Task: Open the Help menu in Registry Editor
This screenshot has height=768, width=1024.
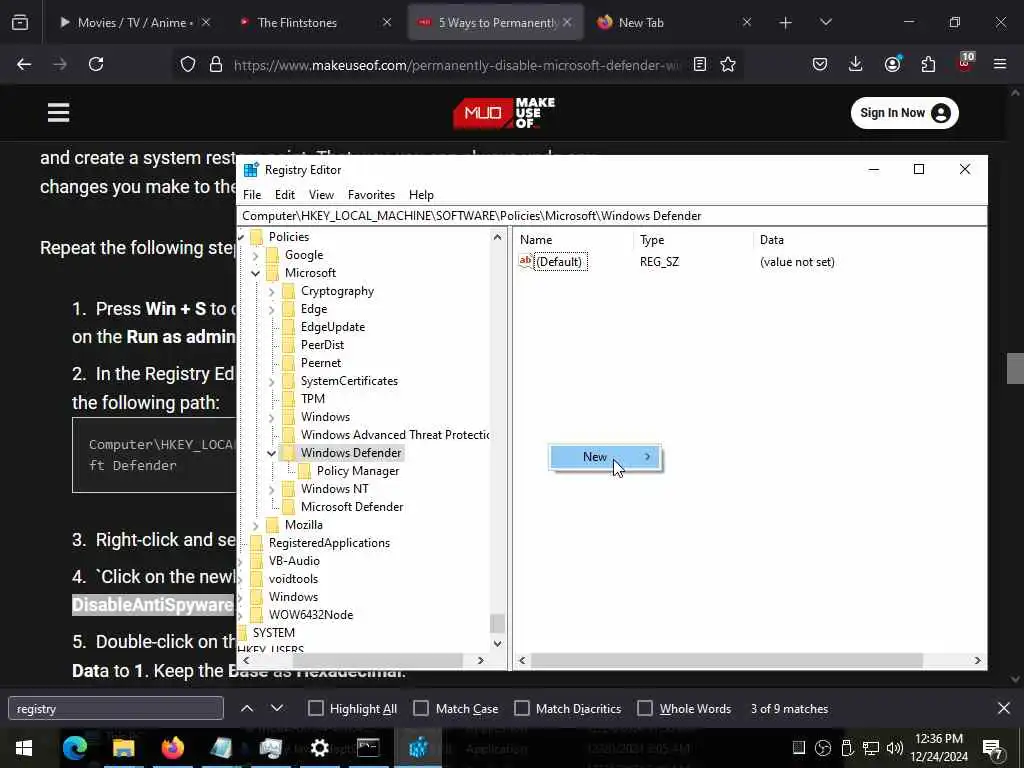Action: 421,195
